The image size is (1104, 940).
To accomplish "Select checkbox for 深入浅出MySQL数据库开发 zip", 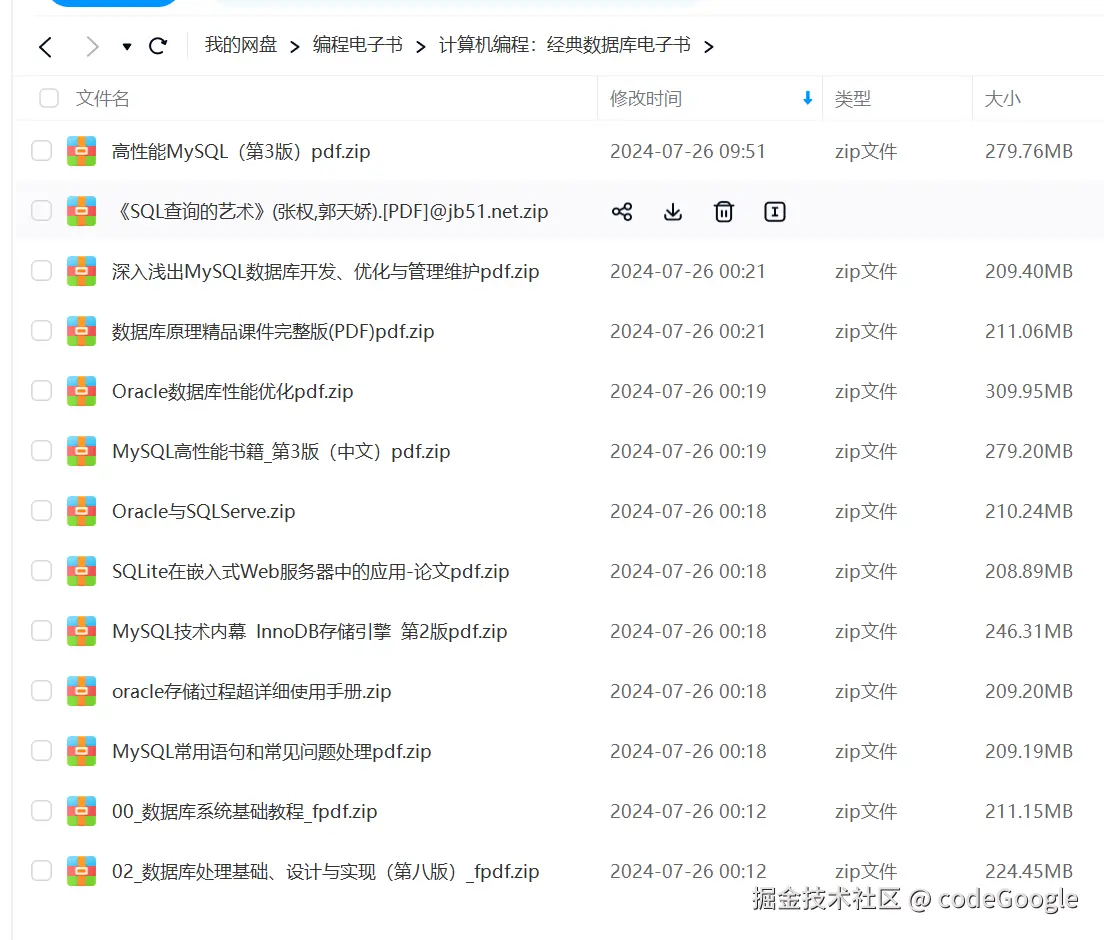I will (42, 270).
